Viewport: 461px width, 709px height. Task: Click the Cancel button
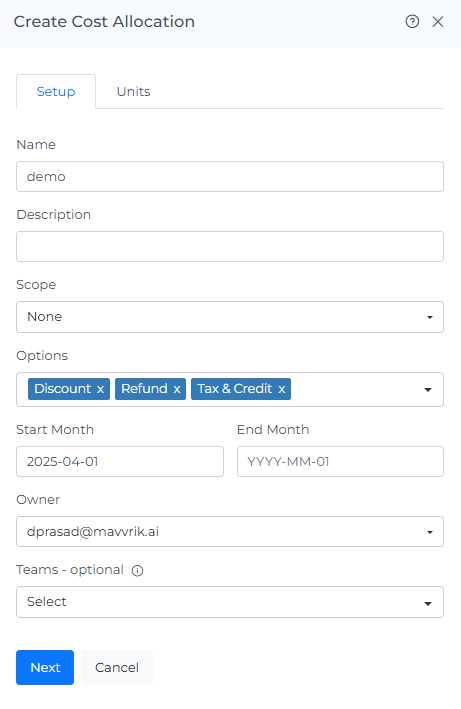(117, 667)
